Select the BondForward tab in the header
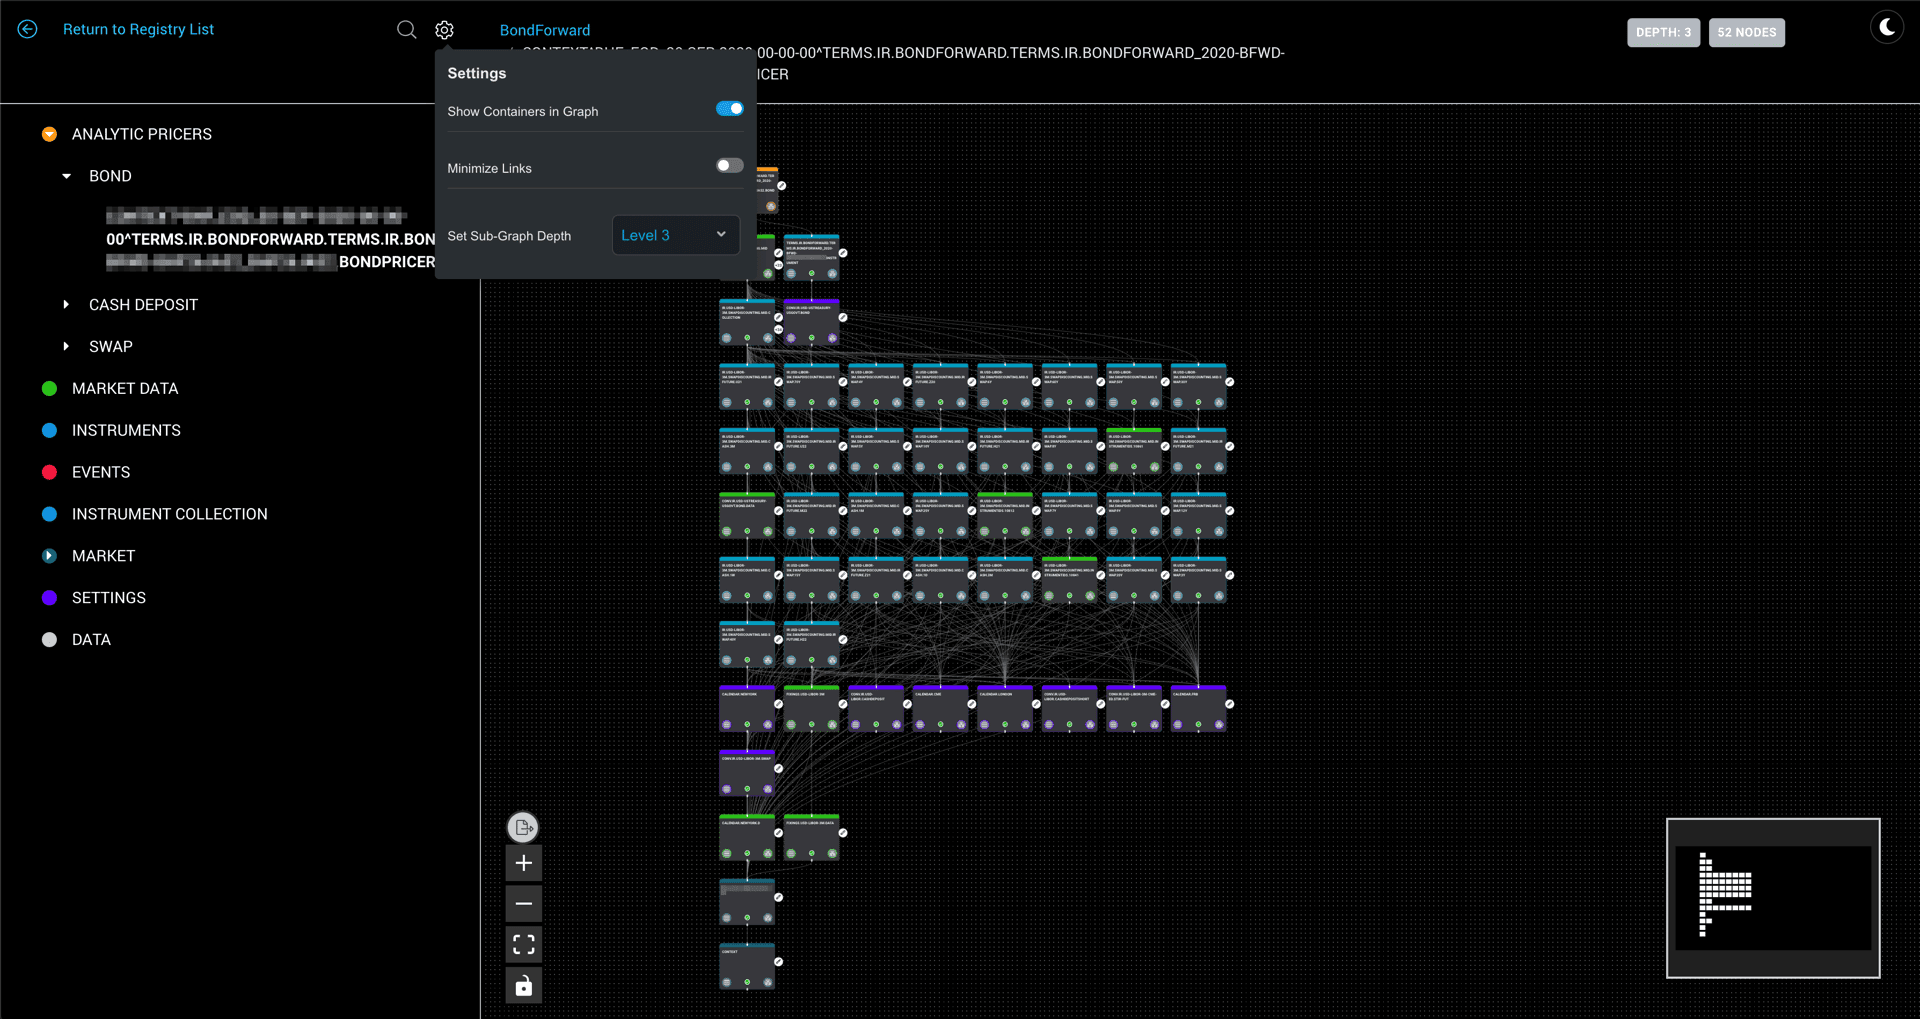1920x1019 pixels. point(545,30)
